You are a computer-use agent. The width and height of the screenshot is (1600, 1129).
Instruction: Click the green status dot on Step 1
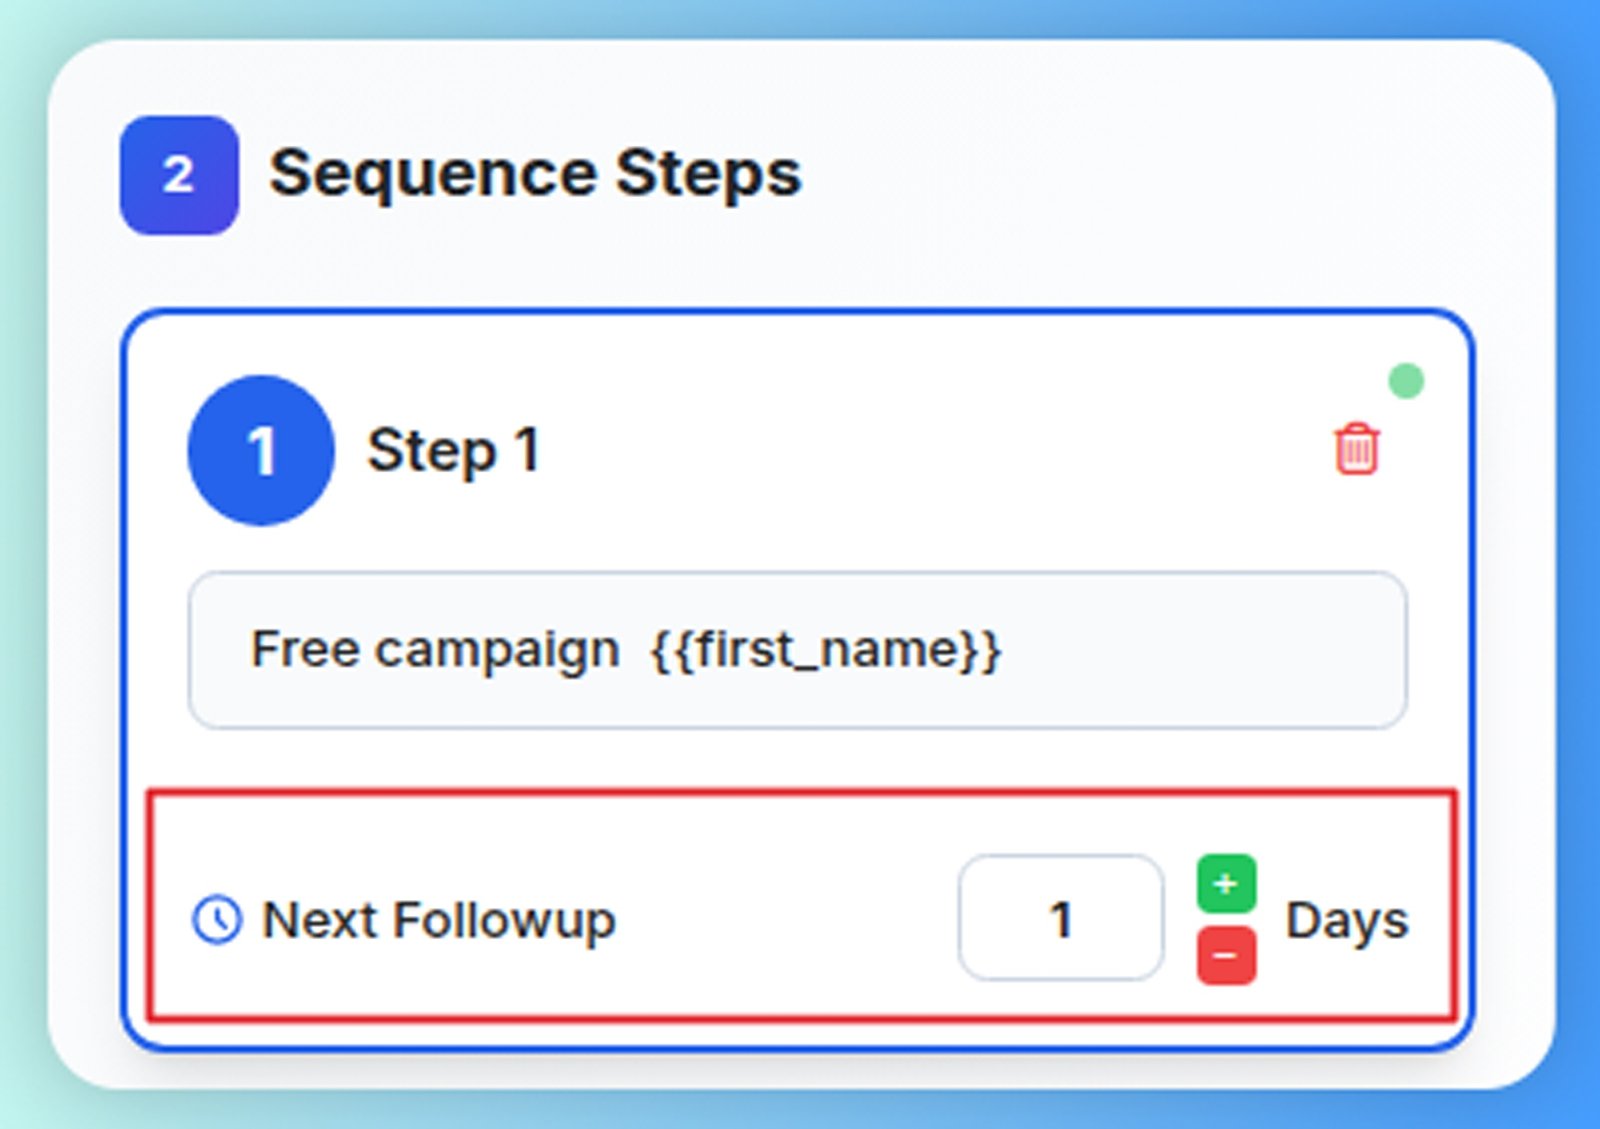pyautogui.click(x=1406, y=381)
